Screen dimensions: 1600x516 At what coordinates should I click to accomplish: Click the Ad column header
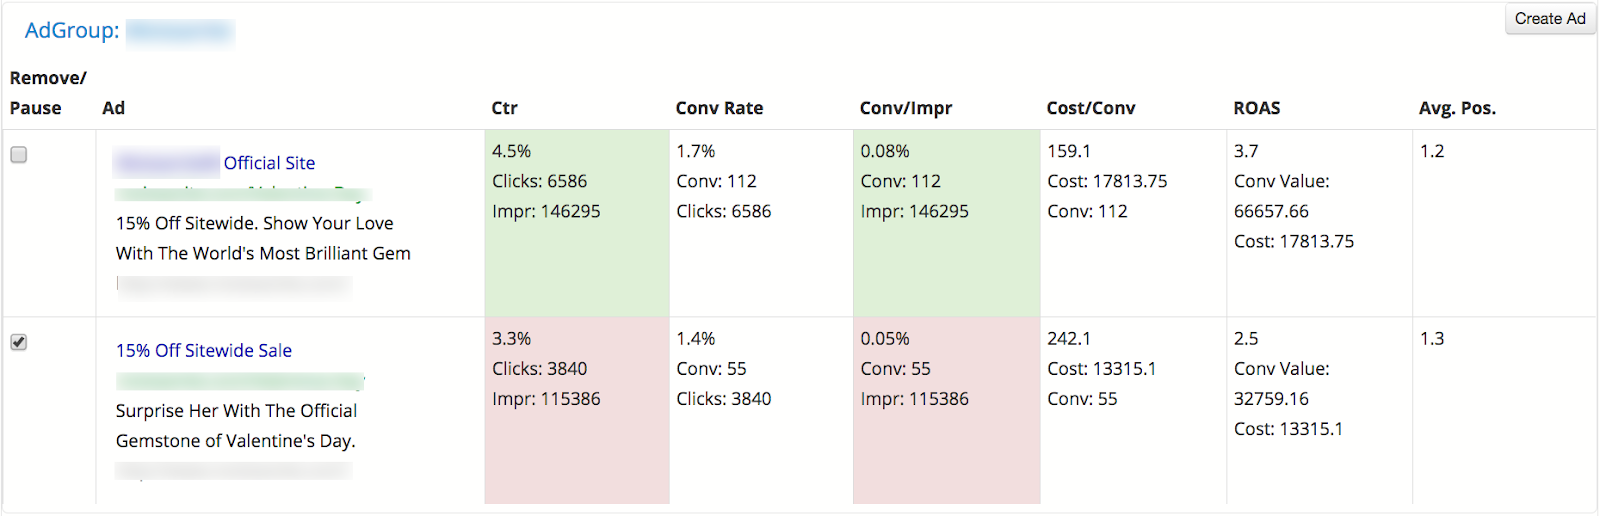(x=114, y=108)
